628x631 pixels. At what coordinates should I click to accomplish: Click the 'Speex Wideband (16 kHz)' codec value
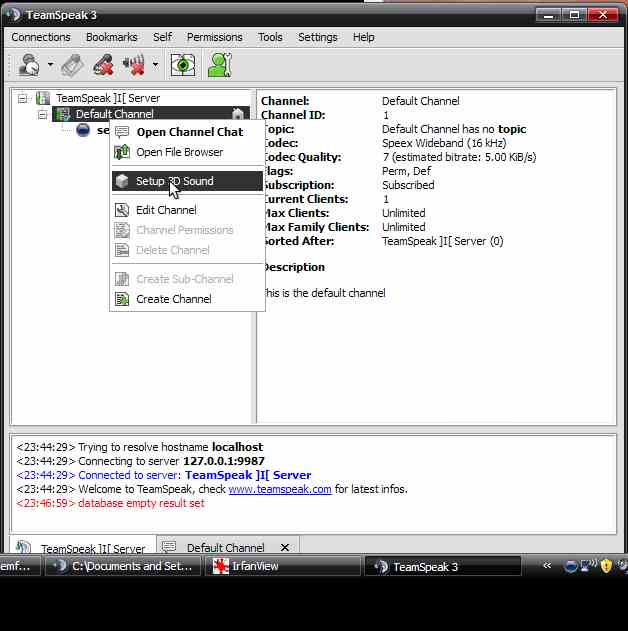444,143
